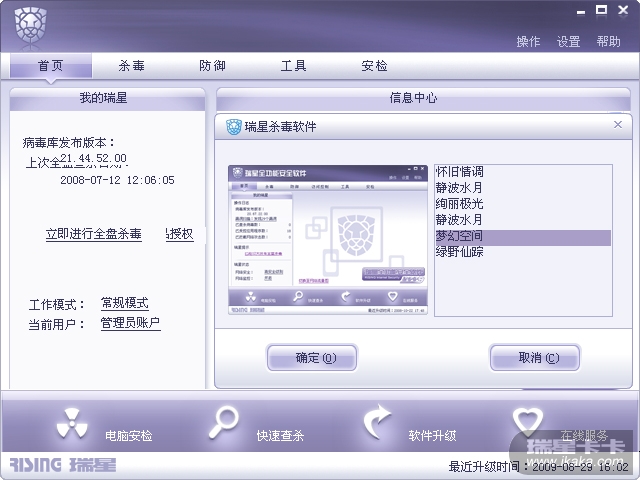The width and height of the screenshot is (640, 480).
Task: Click 常规模式 work mode link
Action: pyautogui.click(x=124, y=303)
